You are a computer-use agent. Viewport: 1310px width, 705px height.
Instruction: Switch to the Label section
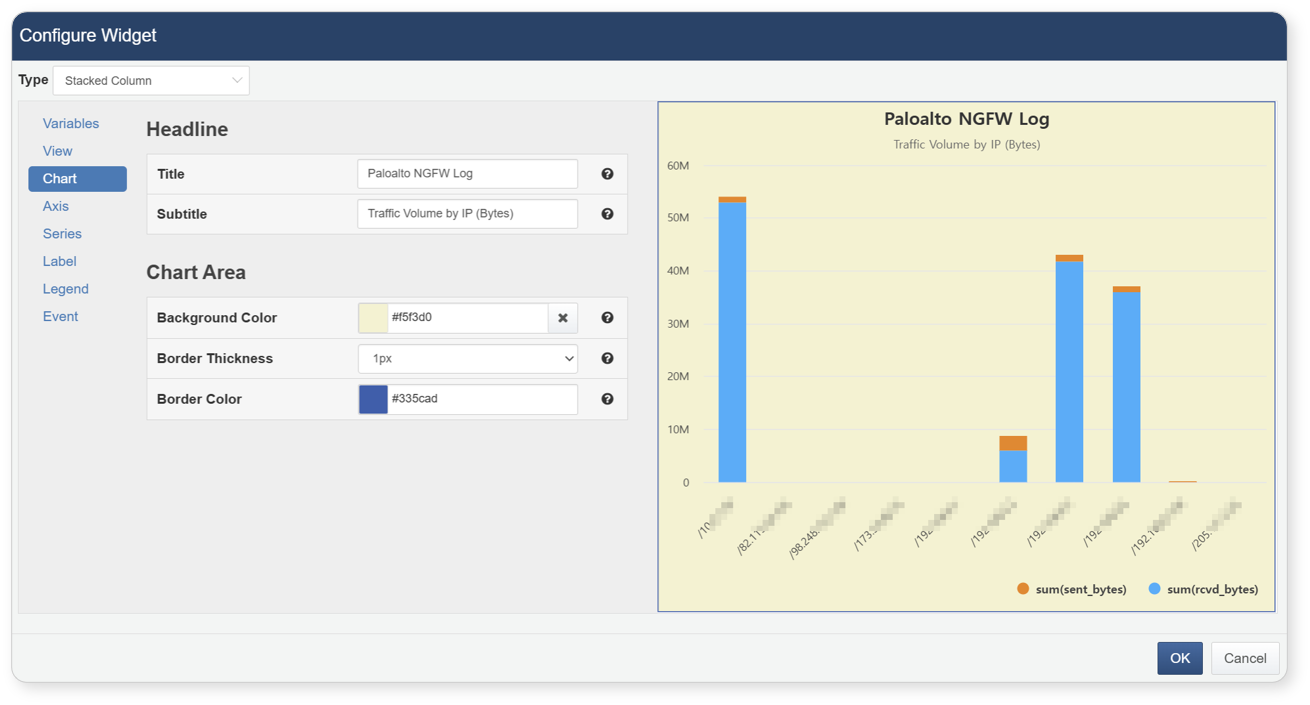pos(59,261)
